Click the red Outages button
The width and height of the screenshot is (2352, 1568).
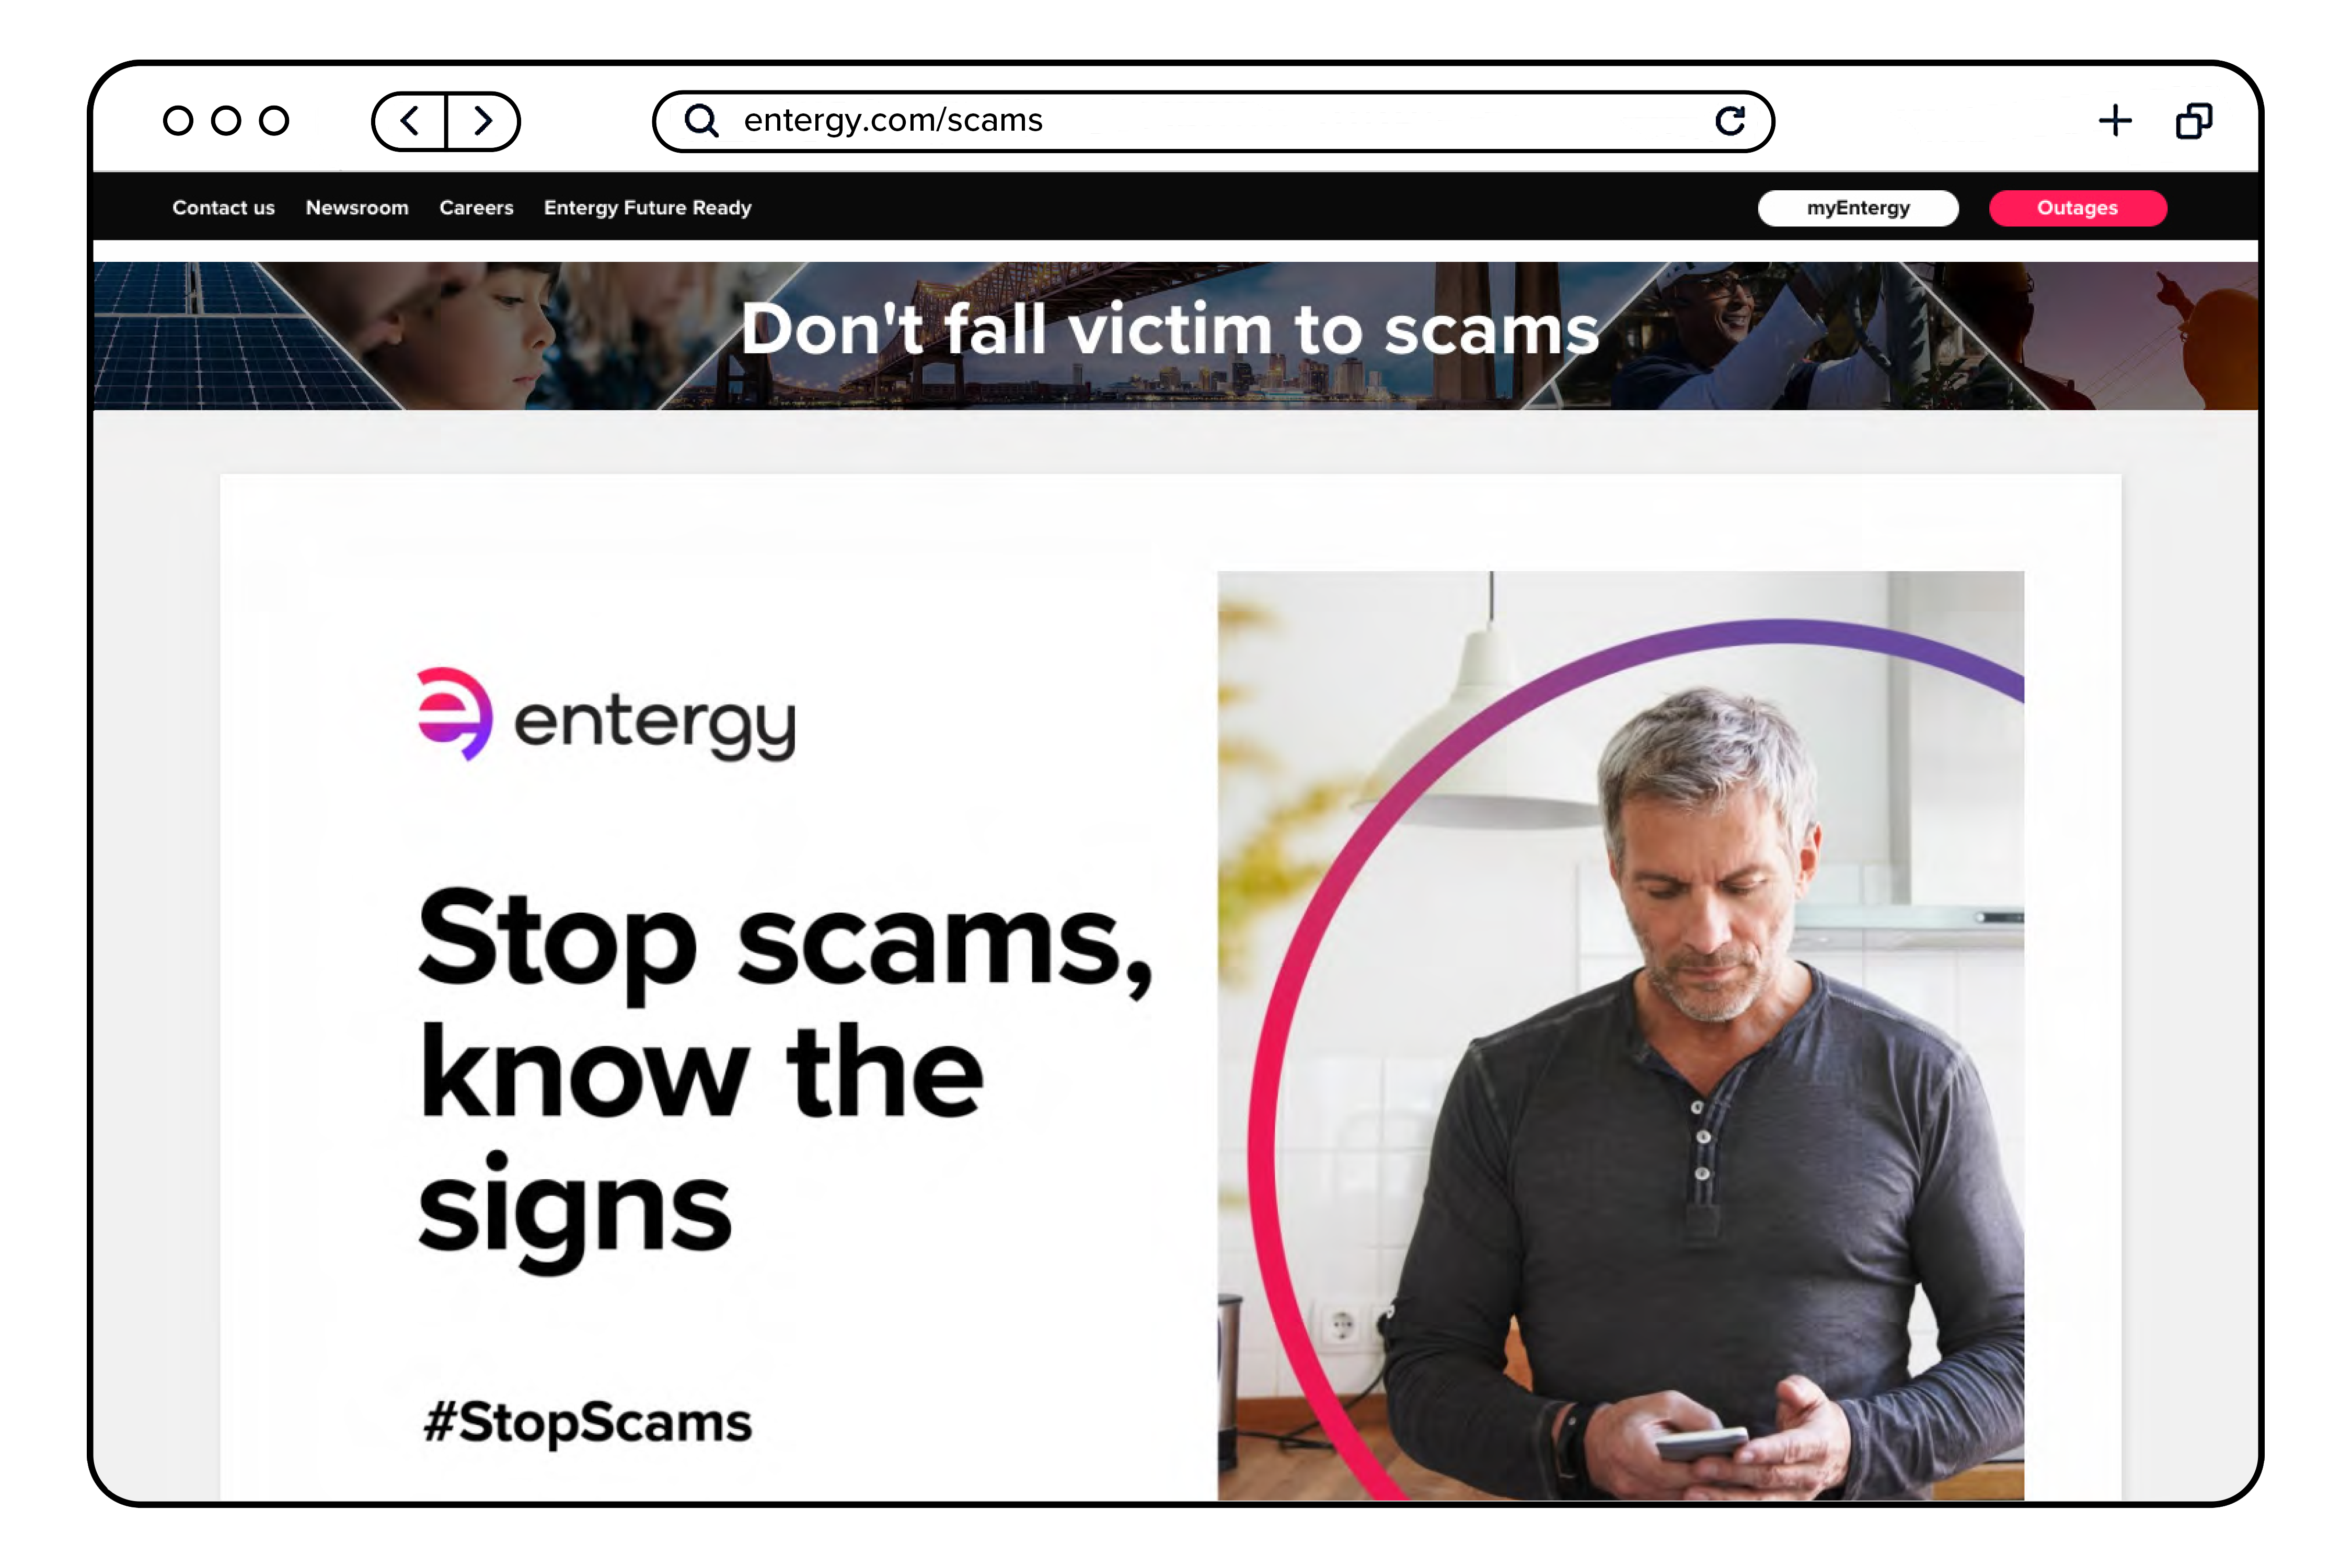tap(2077, 208)
